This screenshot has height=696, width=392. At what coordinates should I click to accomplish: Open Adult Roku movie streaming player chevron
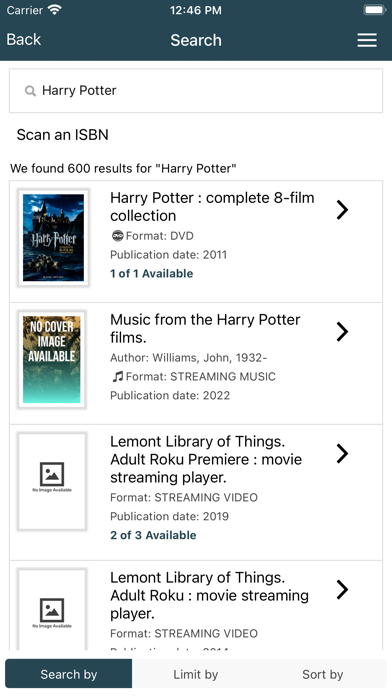point(342,589)
